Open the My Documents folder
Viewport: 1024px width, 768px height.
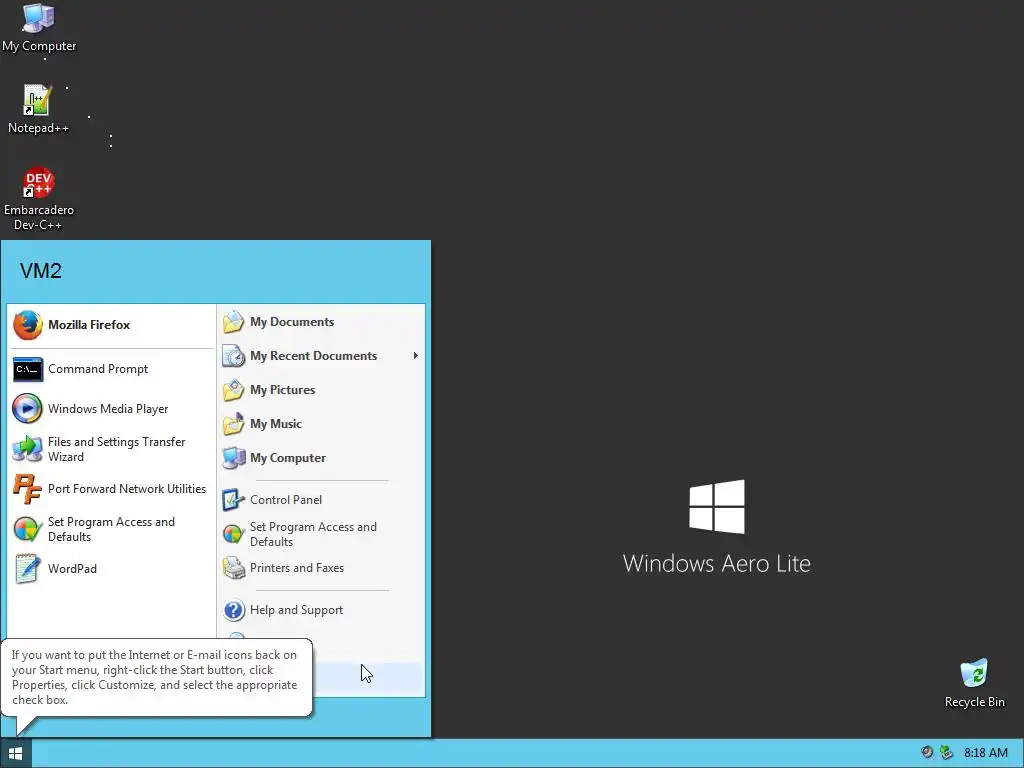pyautogui.click(x=321, y=322)
